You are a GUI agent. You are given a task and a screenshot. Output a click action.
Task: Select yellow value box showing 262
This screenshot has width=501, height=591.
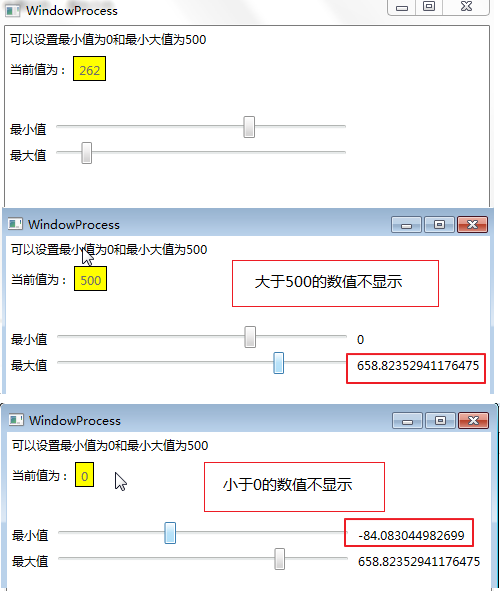point(89,69)
